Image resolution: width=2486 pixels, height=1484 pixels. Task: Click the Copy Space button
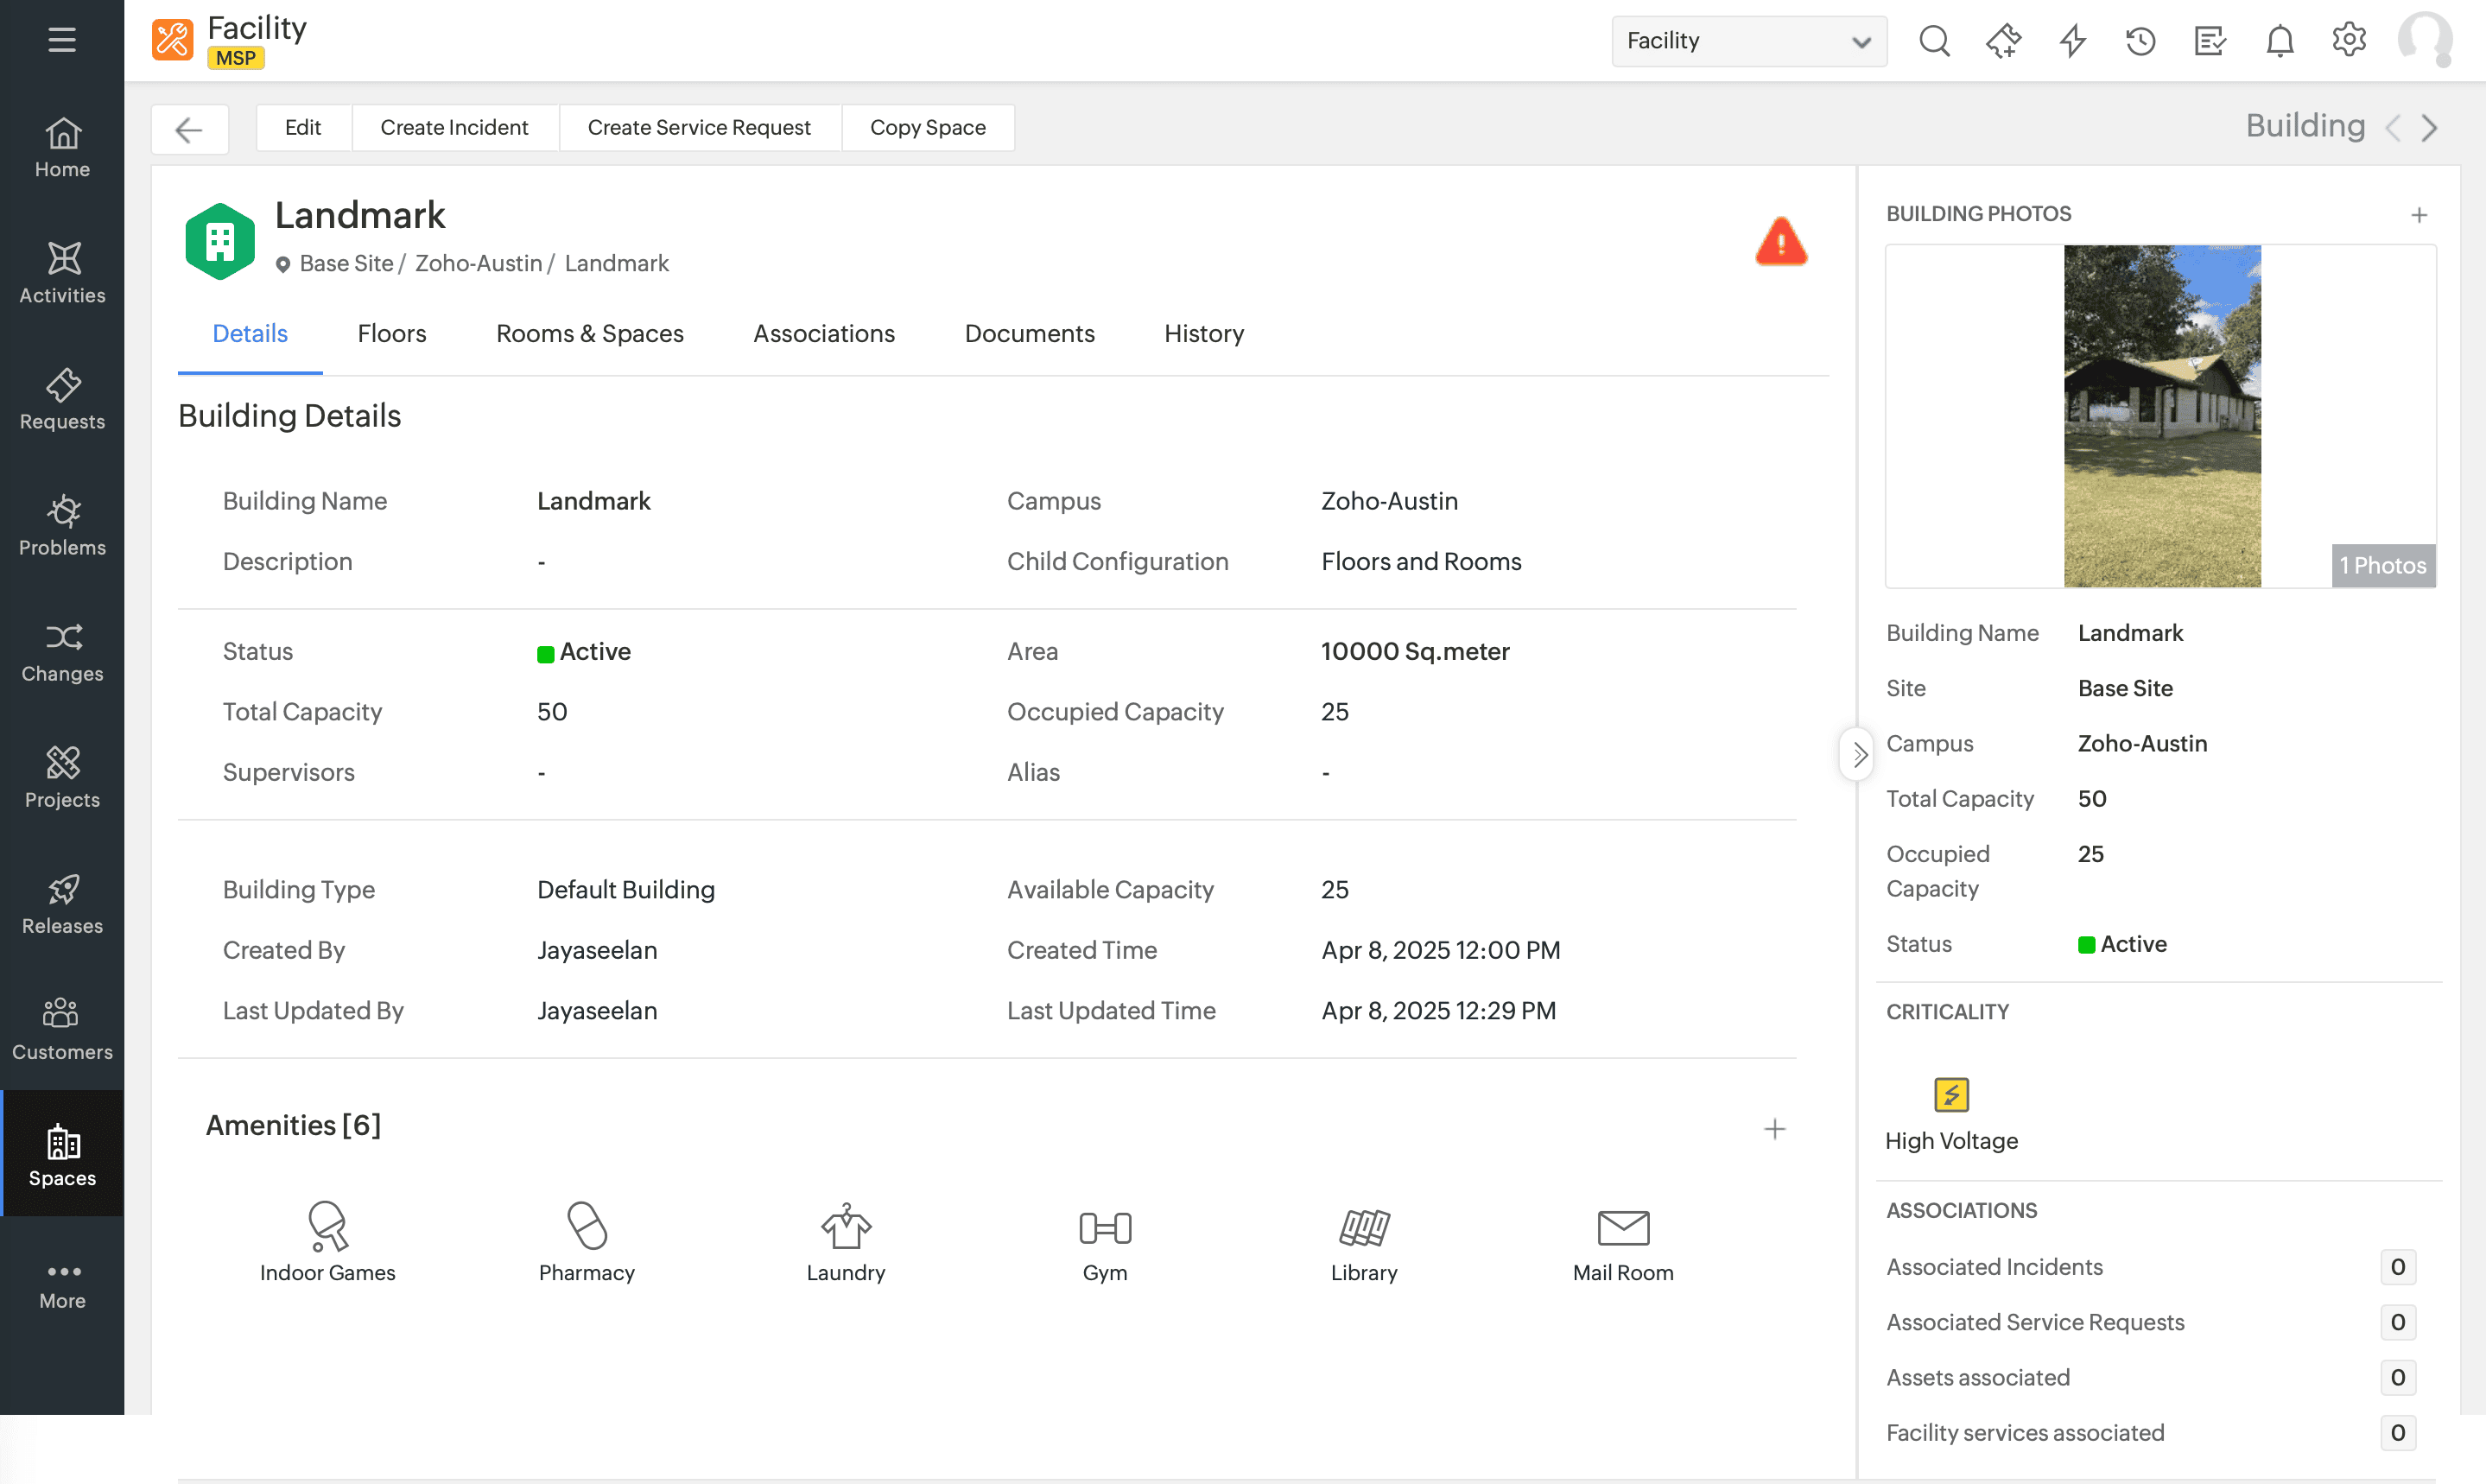click(x=927, y=128)
